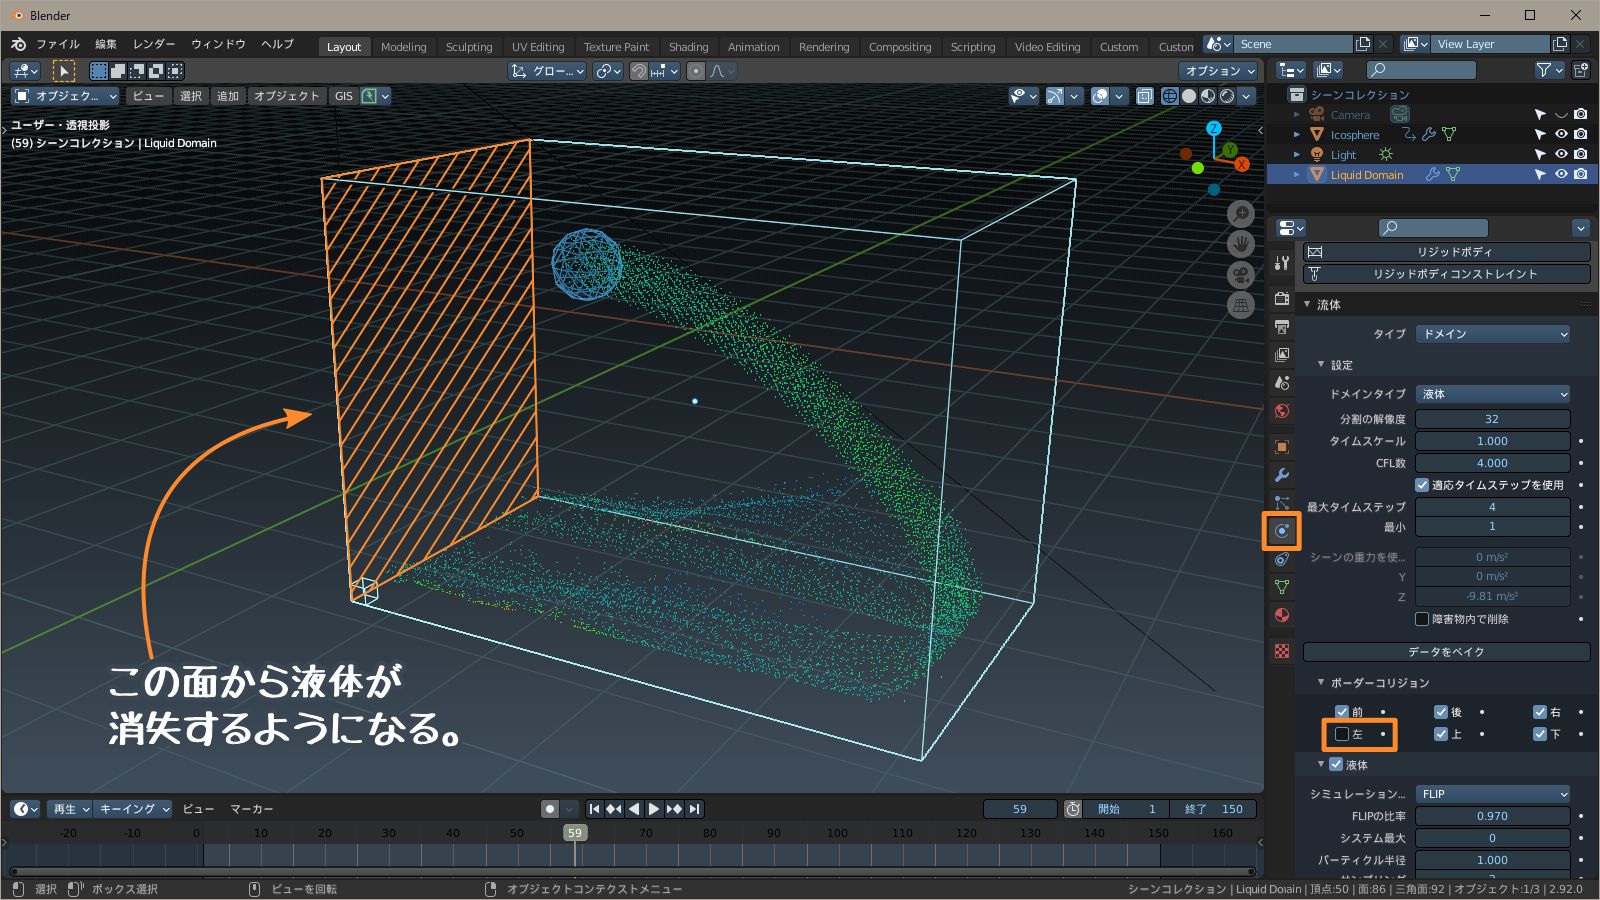Select wireframe viewport shading
The height and width of the screenshot is (900, 1600).
coord(1169,96)
